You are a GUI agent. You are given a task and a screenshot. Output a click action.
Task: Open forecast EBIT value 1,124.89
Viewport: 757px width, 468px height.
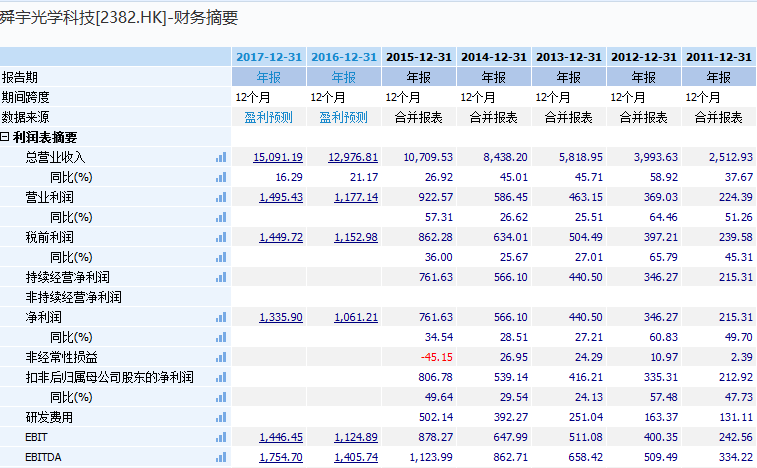(356, 438)
